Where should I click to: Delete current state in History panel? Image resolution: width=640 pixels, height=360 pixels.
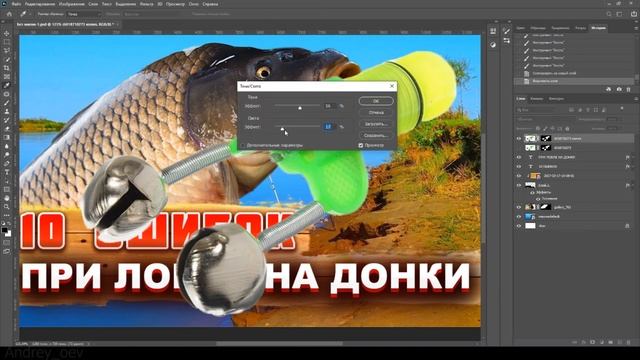tap(629, 89)
